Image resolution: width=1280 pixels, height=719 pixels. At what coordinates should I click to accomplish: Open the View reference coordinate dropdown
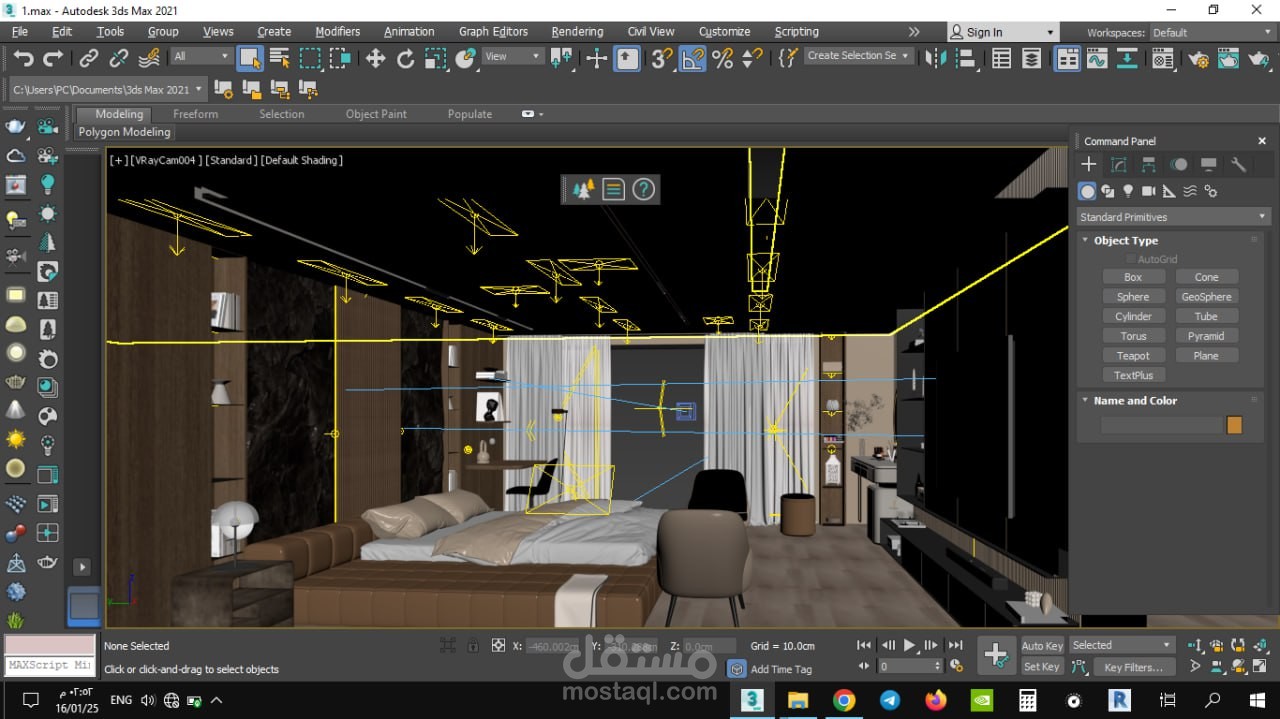pos(512,57)
